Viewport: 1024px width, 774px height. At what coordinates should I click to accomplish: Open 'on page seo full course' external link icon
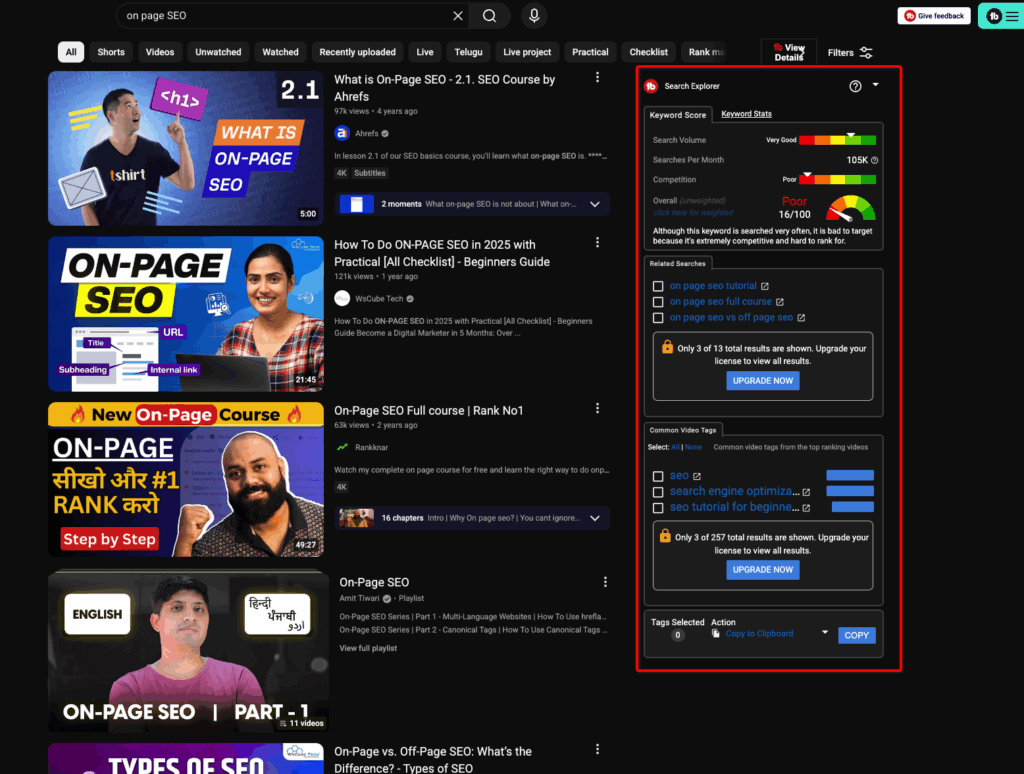pyautogui.click(x=780, y=302)
